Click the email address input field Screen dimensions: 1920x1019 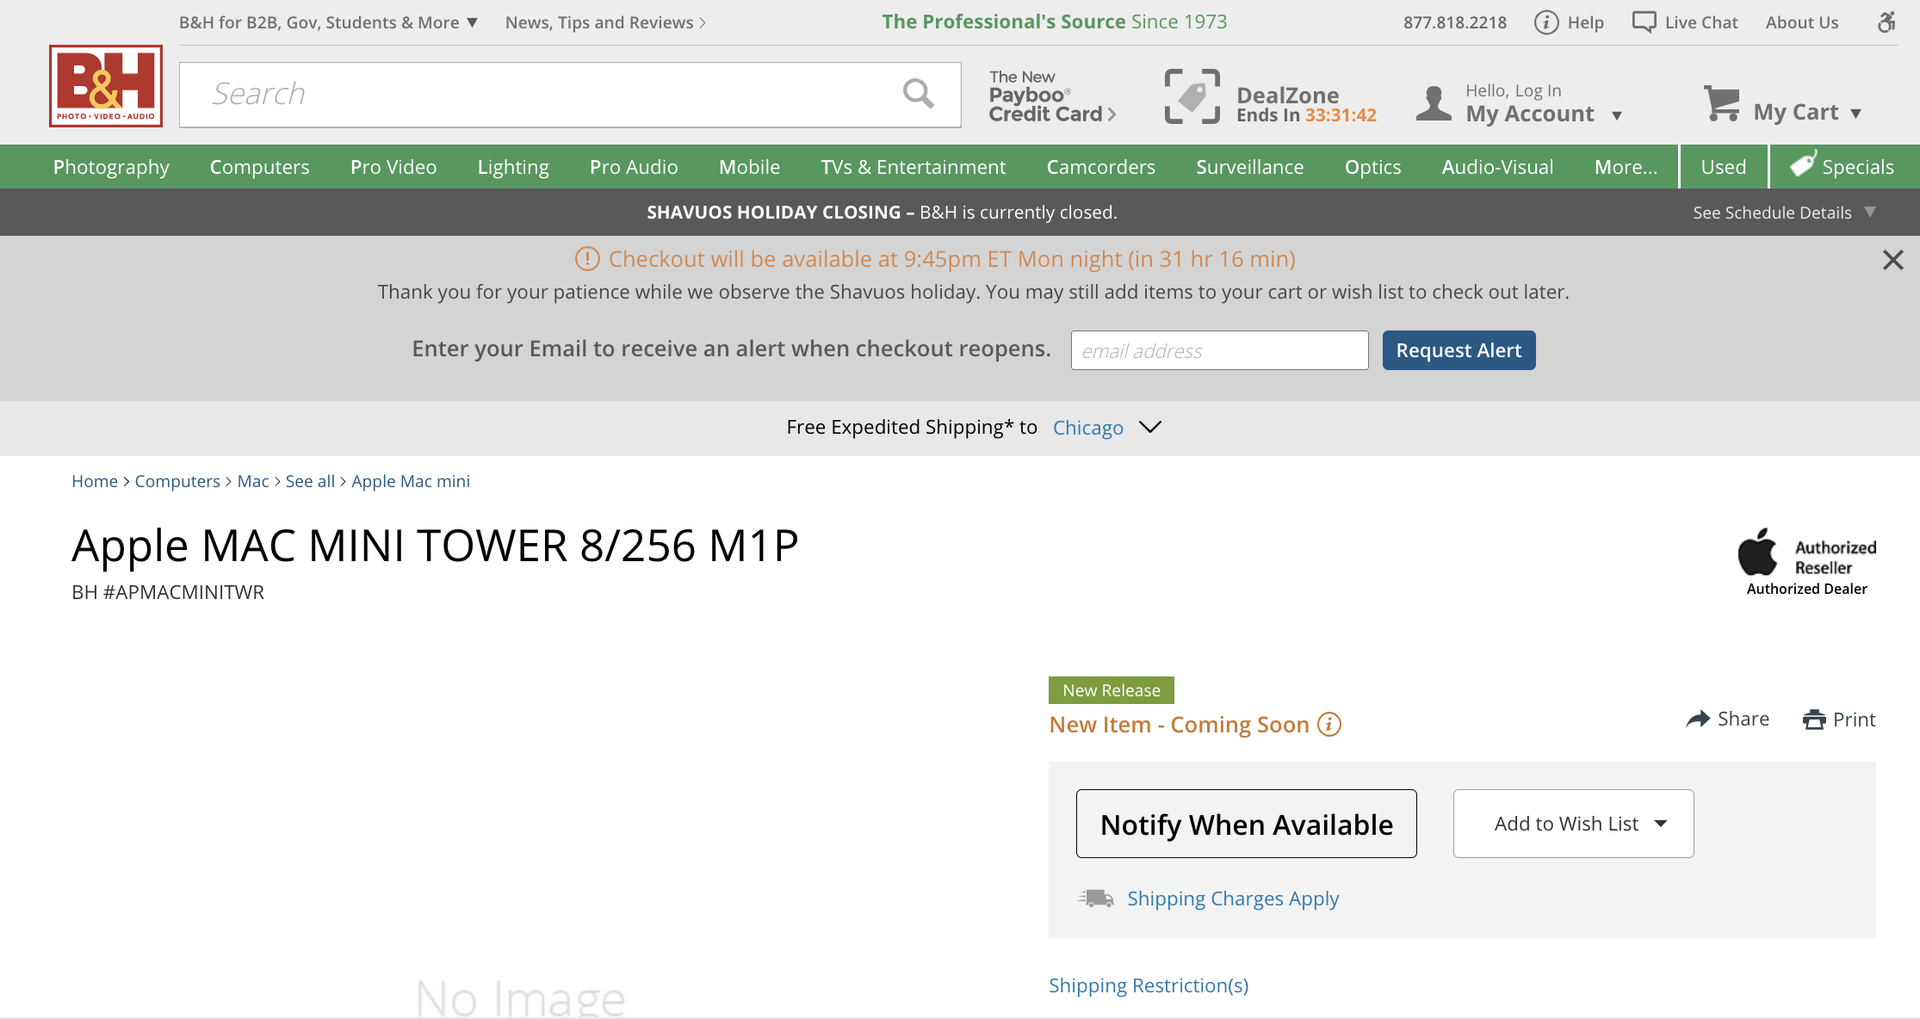point(1218,350)
